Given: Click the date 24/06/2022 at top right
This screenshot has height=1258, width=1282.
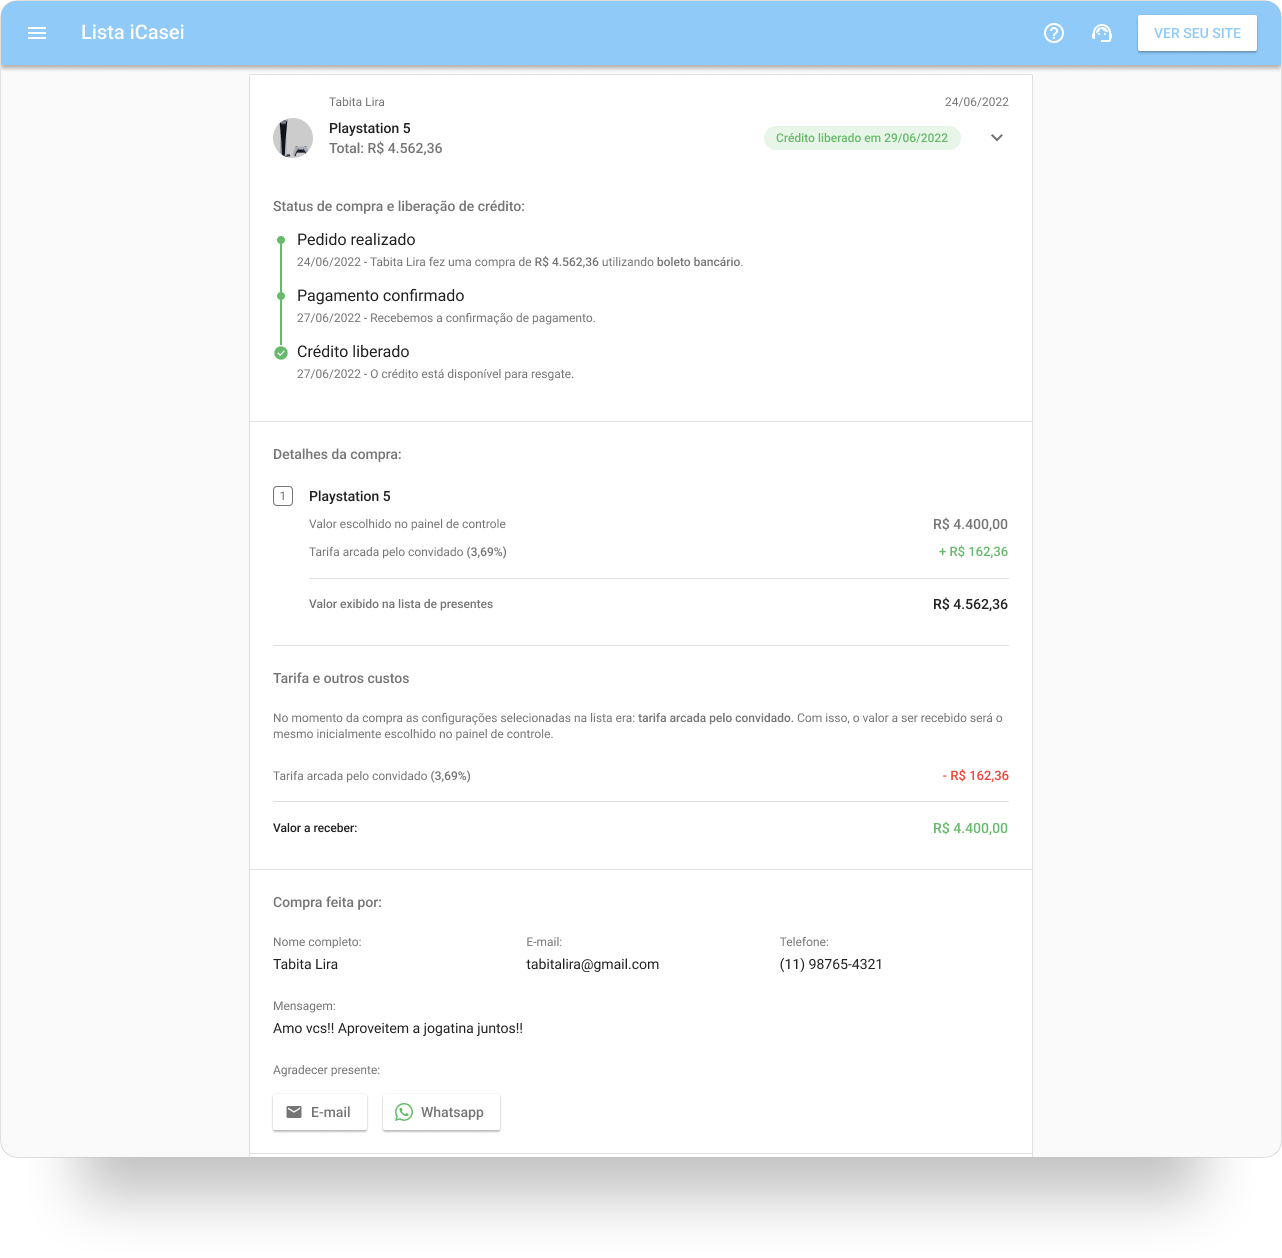Looking at the screenshot, I should [x=977, y=102].
